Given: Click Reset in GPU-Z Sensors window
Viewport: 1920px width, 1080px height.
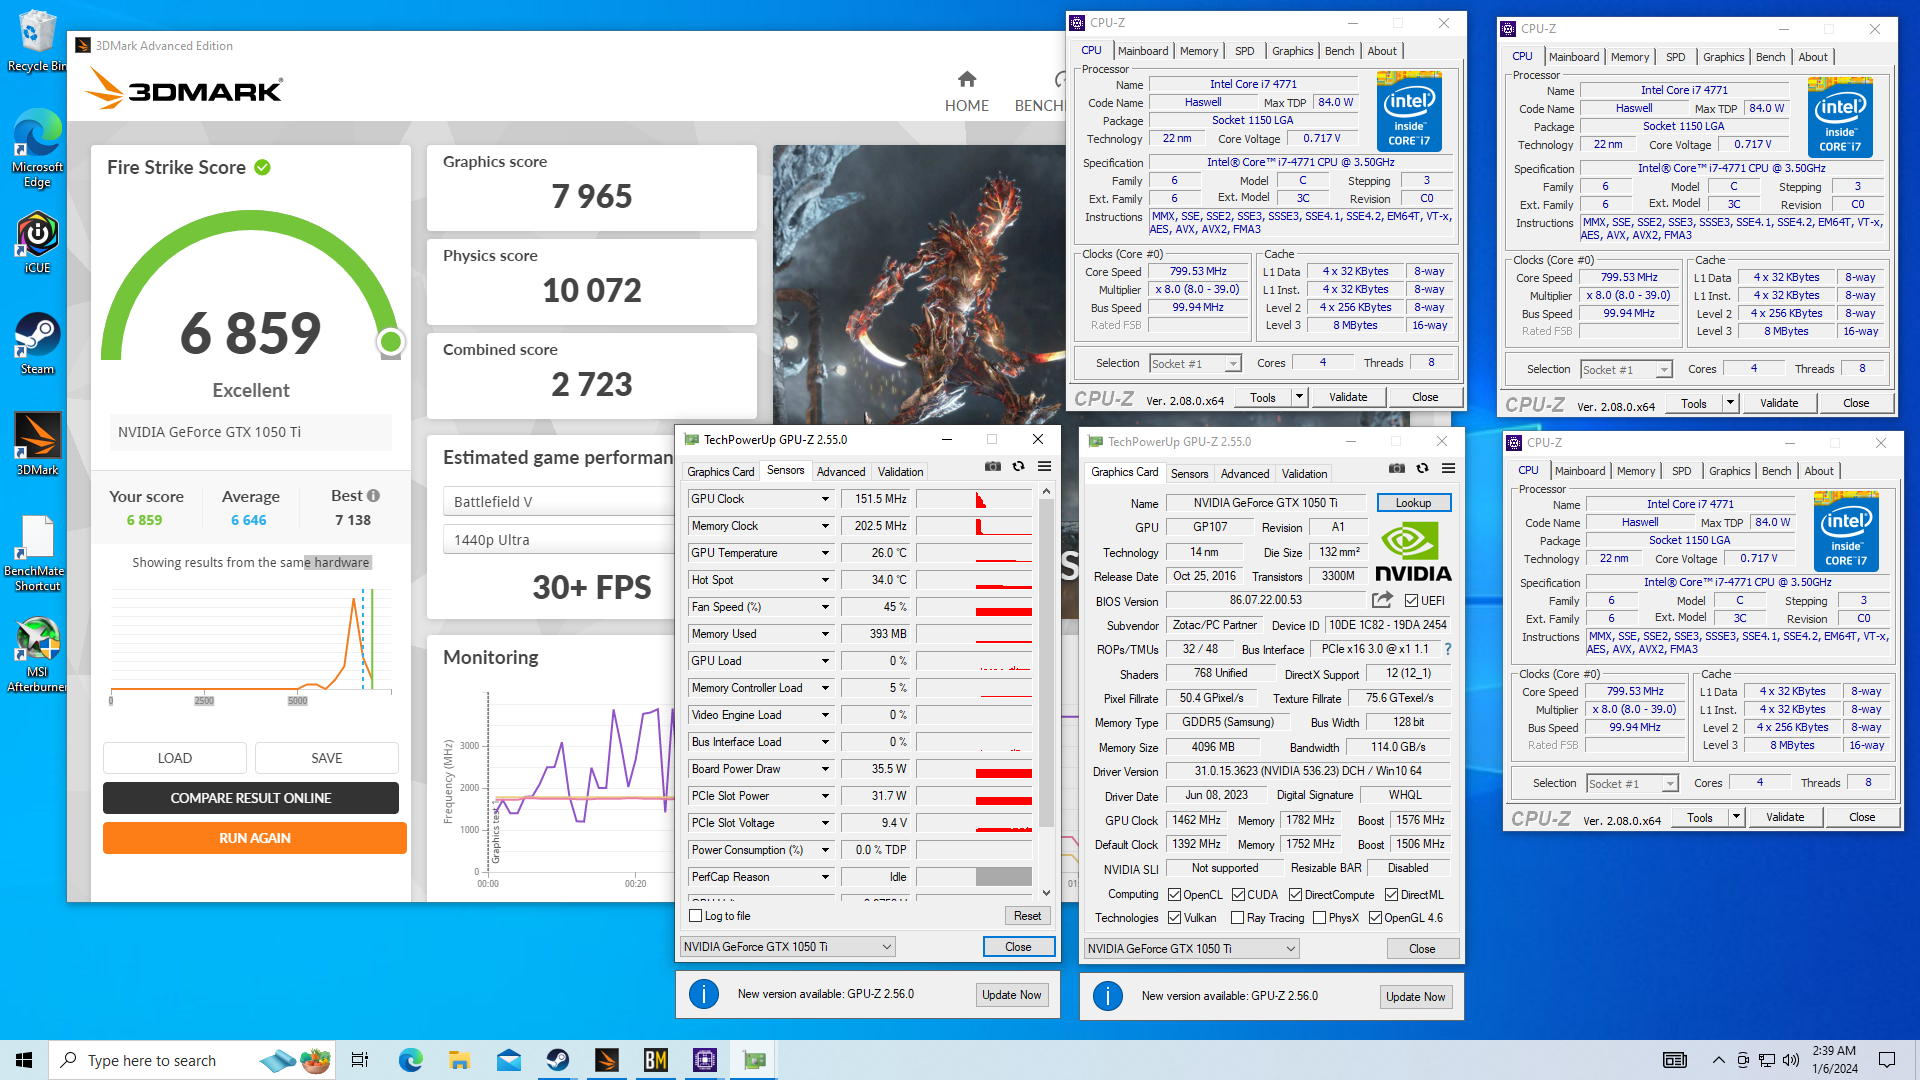Looking at the screenshot, I should coord(1027,916).
